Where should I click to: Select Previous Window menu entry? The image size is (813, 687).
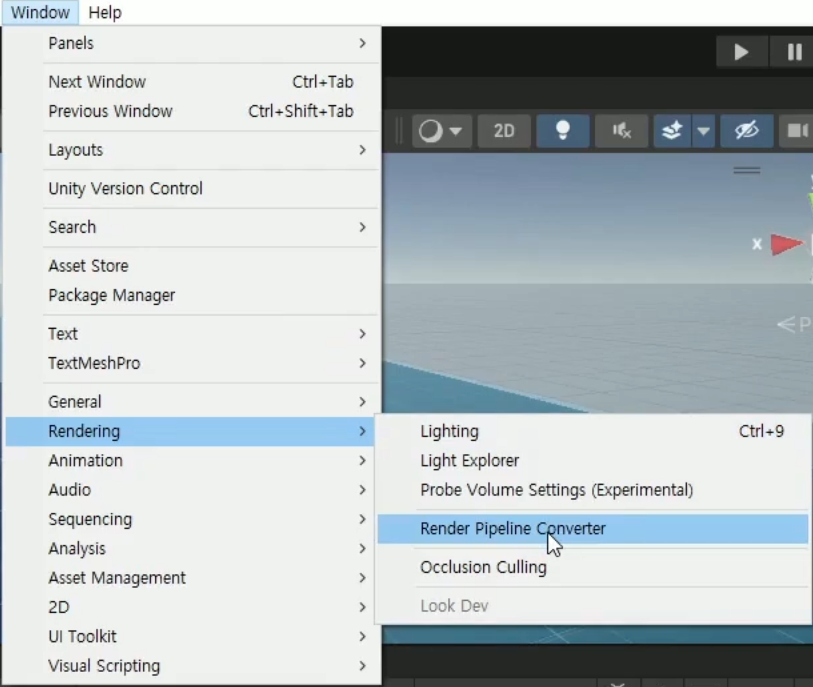click(x=193, y=111)
